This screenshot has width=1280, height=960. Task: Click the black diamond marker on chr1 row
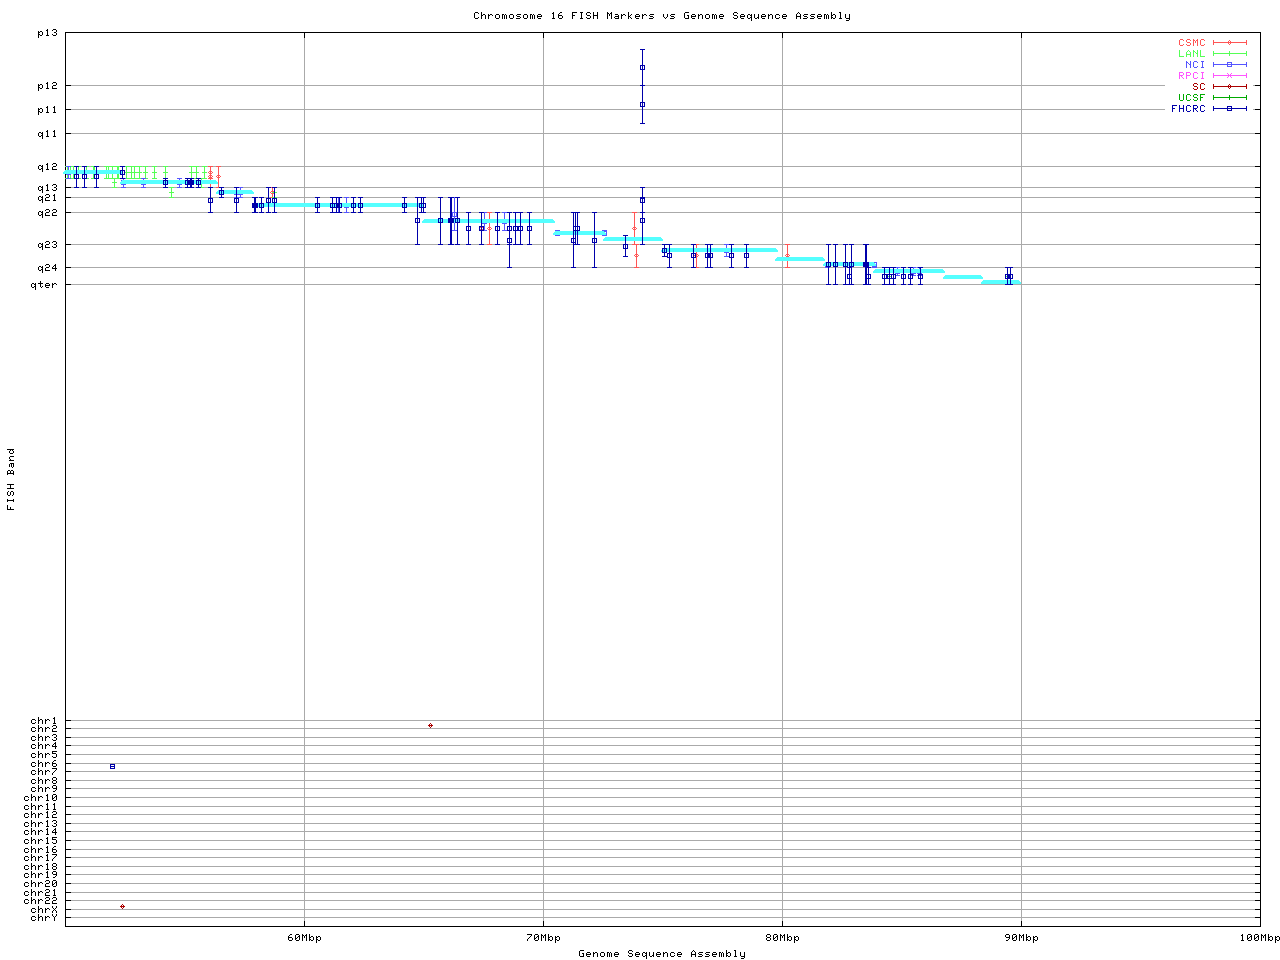coord(430,725)
